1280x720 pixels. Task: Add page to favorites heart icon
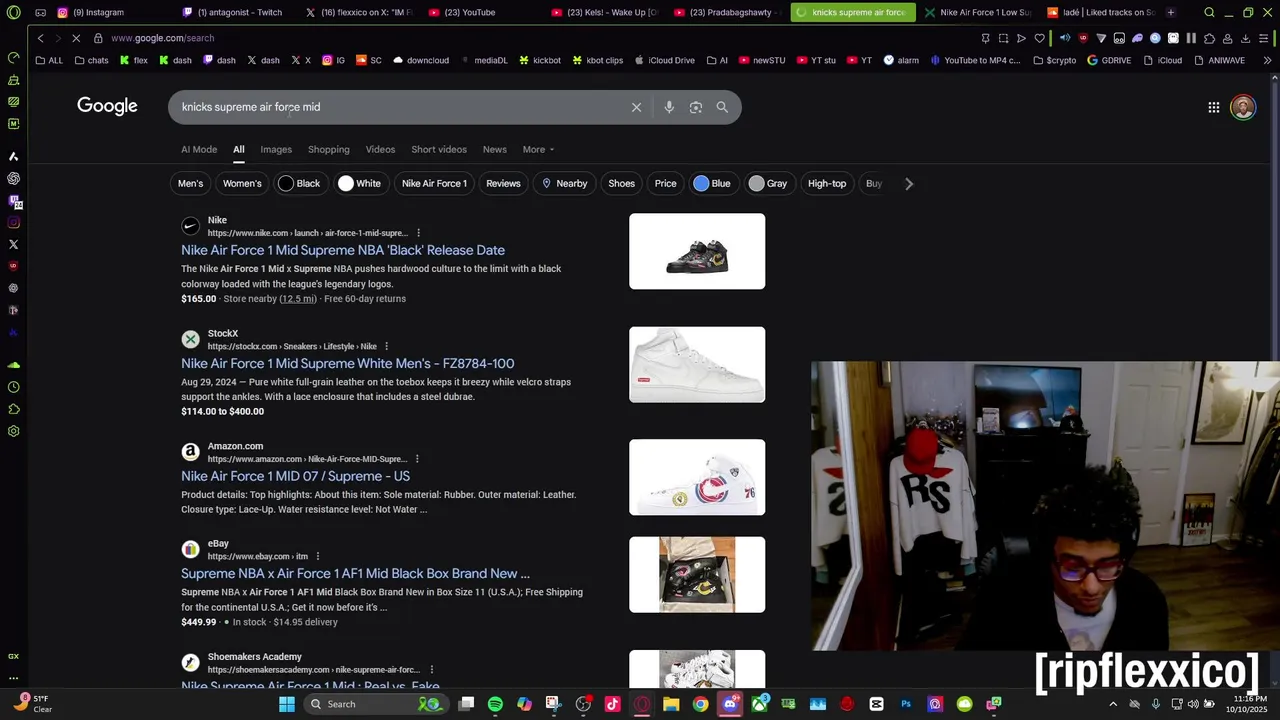pyautogui.click(x=1039, y=38)
